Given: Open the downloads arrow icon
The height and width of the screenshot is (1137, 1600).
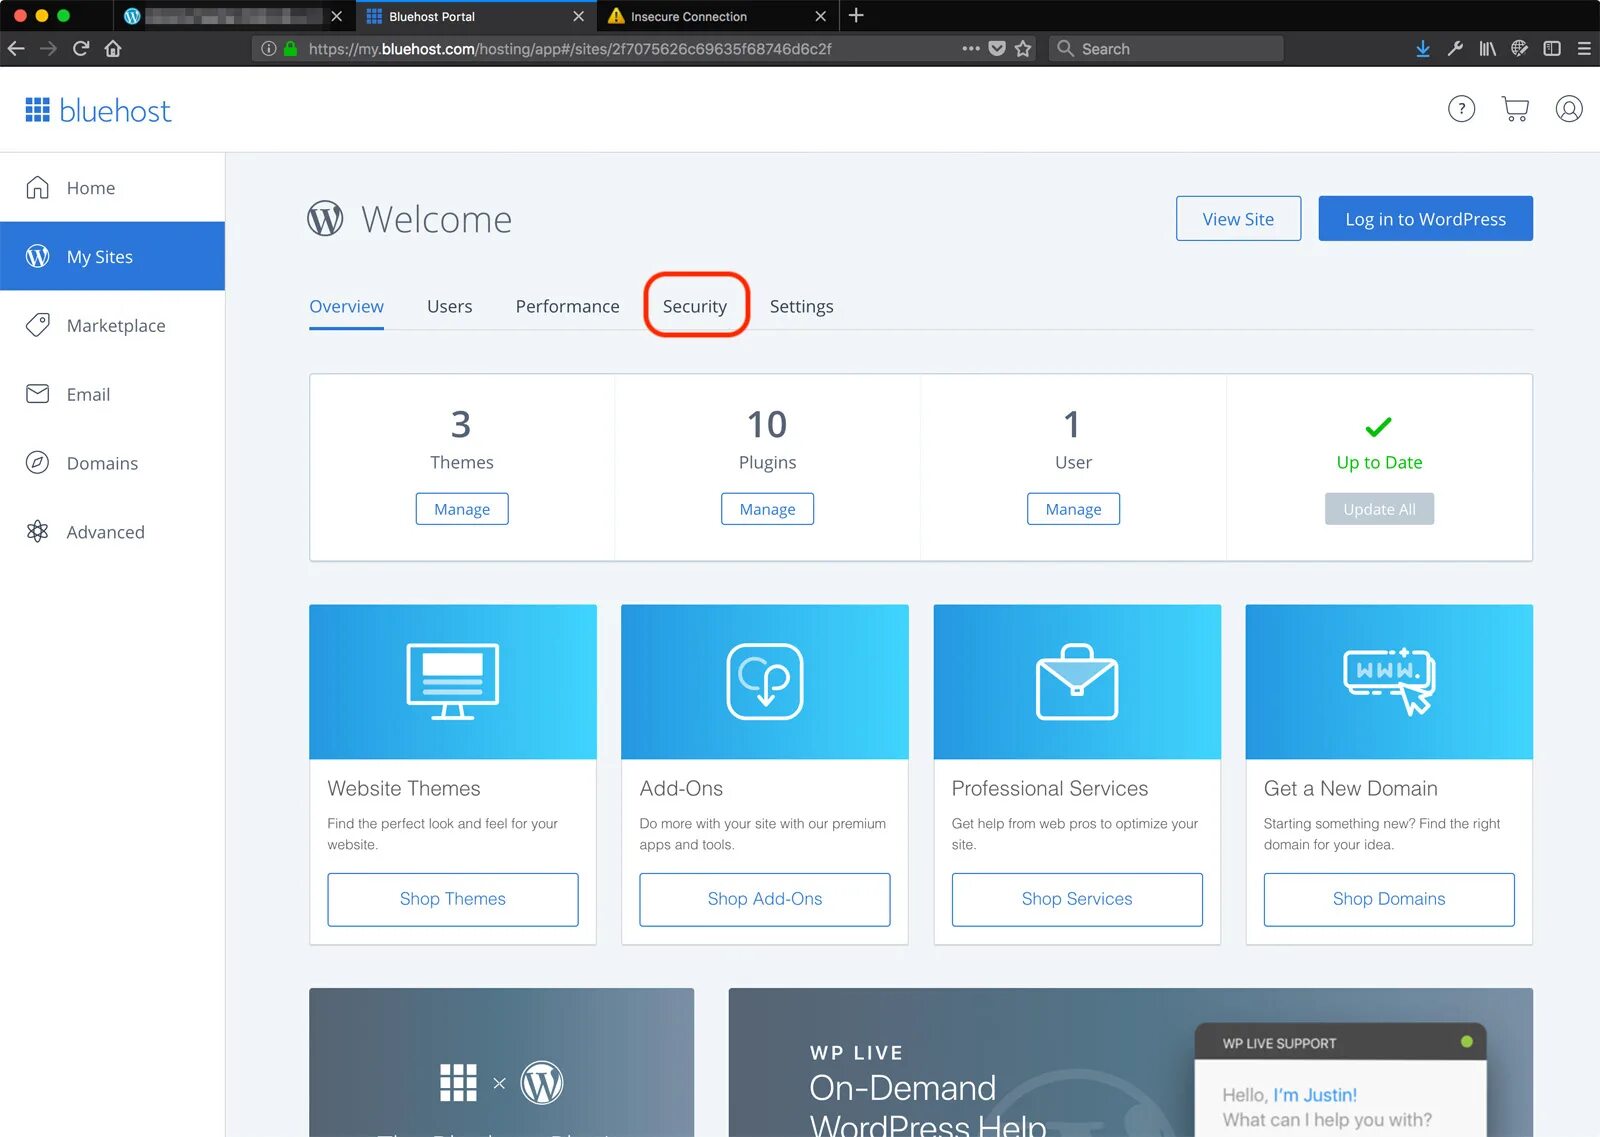Looking at the screenshot, I should pyautogui.click(x=1423, y=48).
